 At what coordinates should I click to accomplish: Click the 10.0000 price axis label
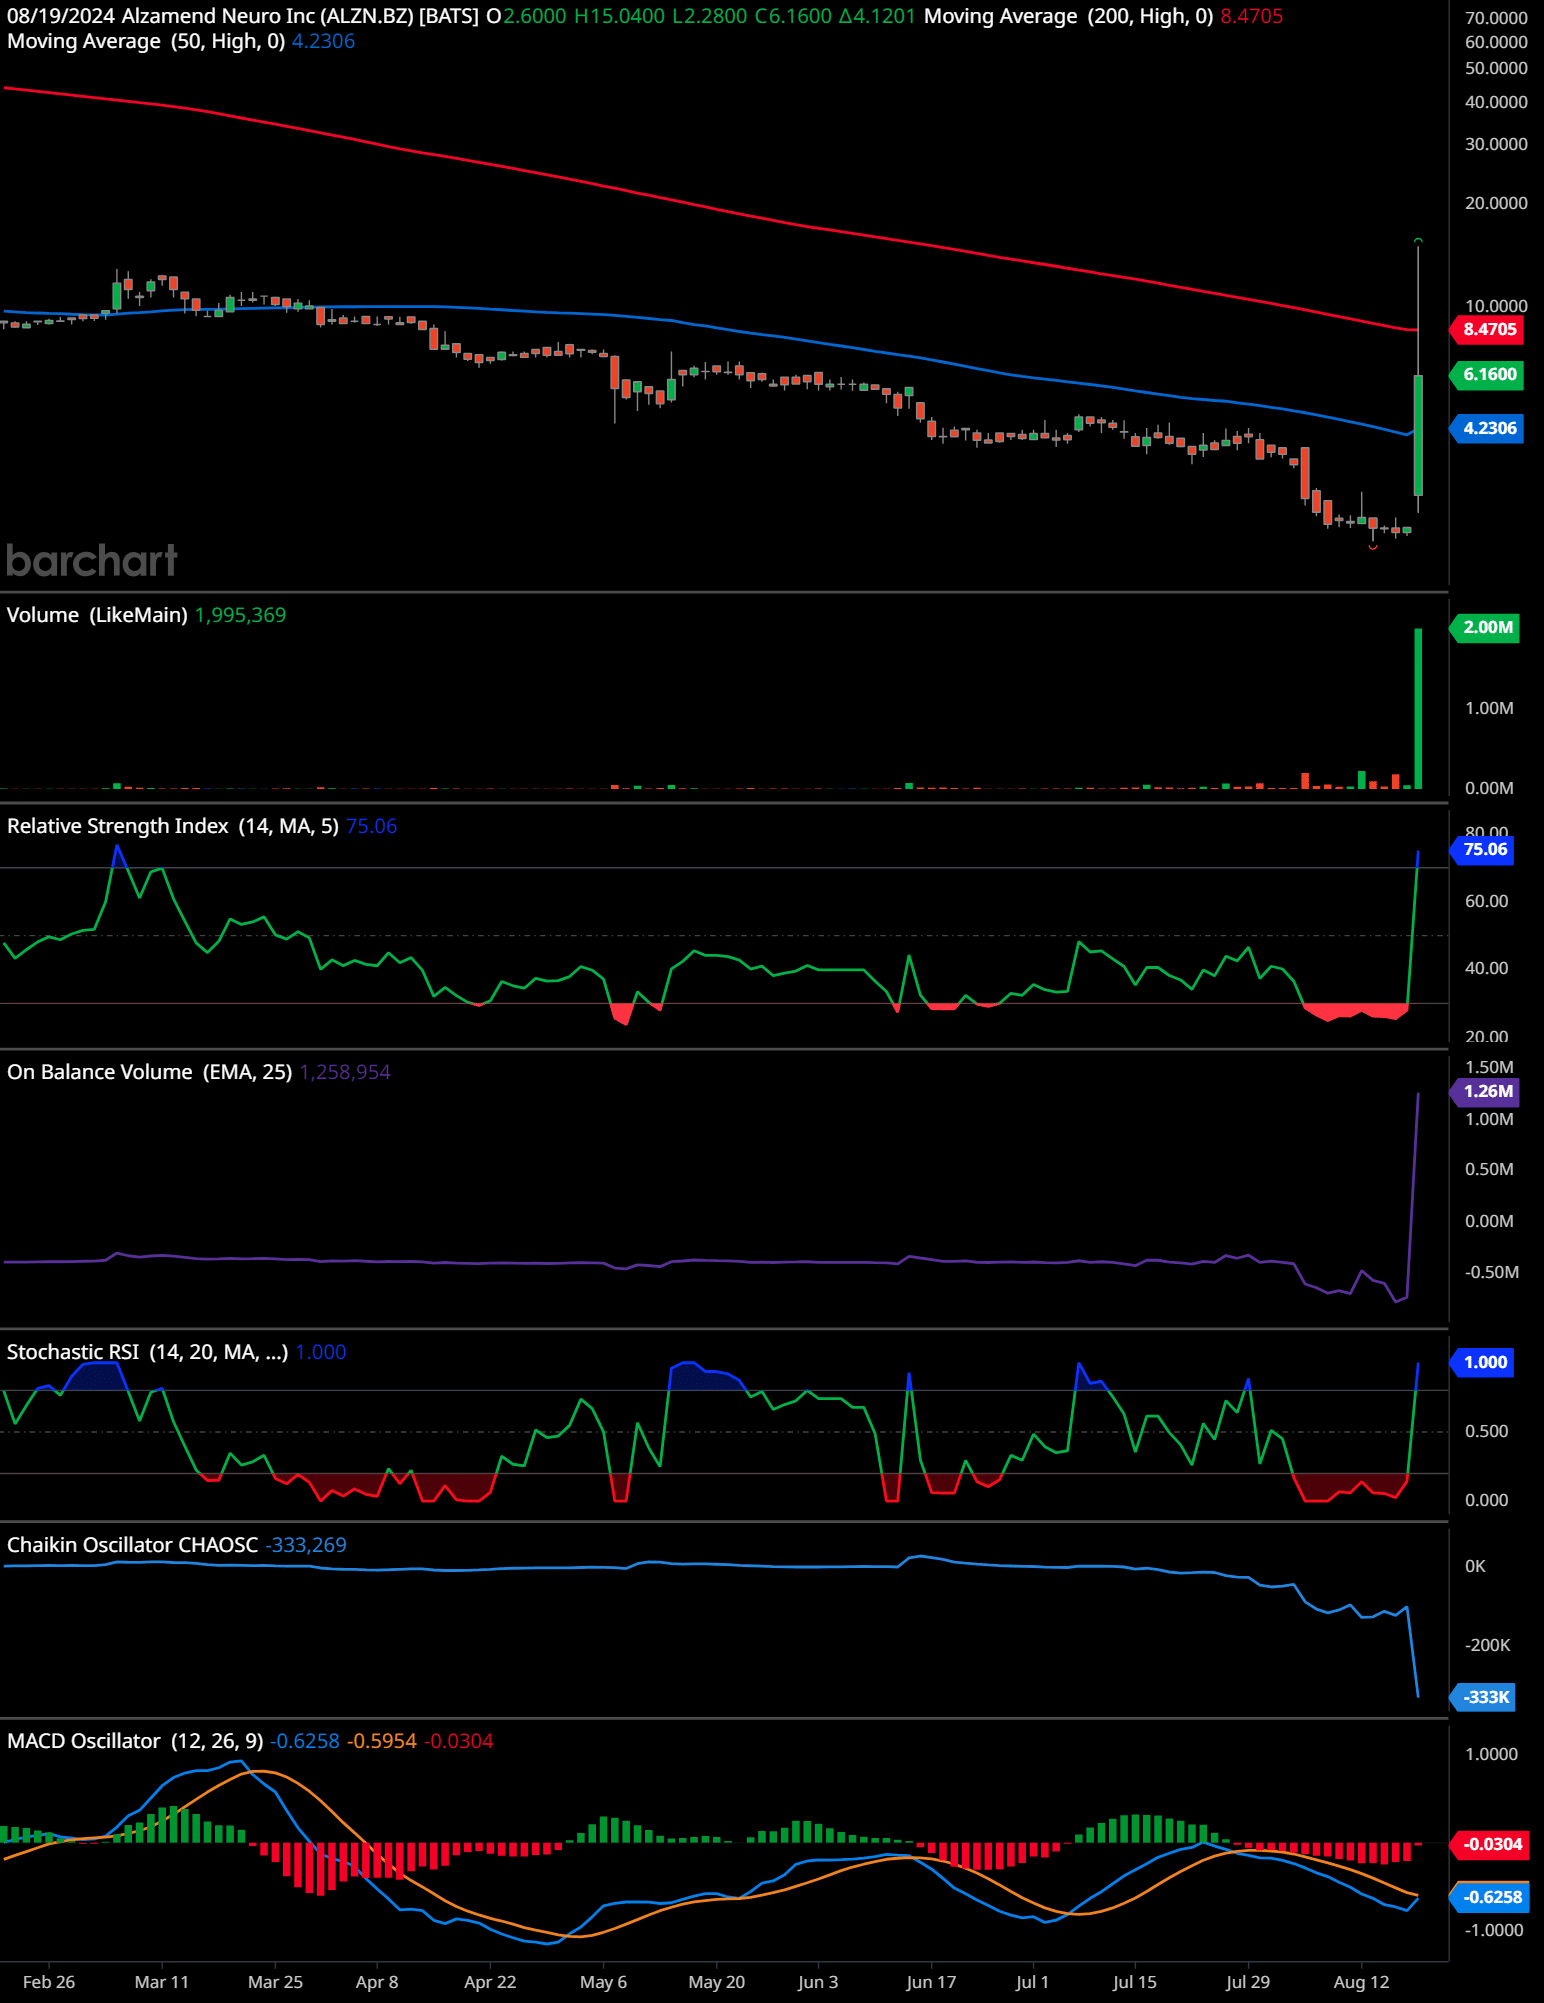[1495, 306]
